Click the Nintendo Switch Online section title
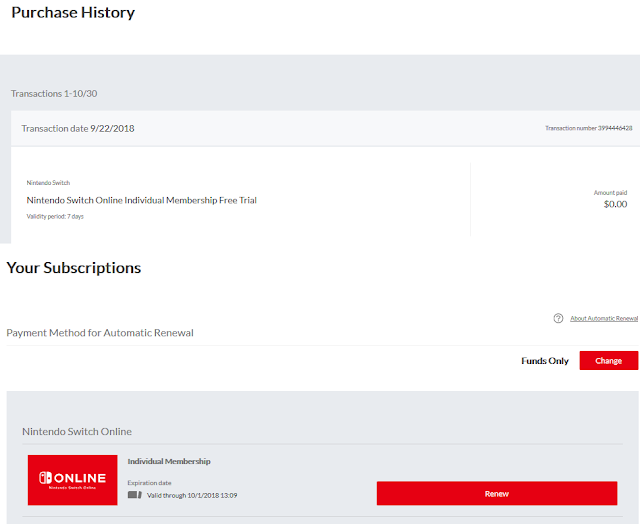This screenshot has height=524, width=640. (x=77, y=431)
